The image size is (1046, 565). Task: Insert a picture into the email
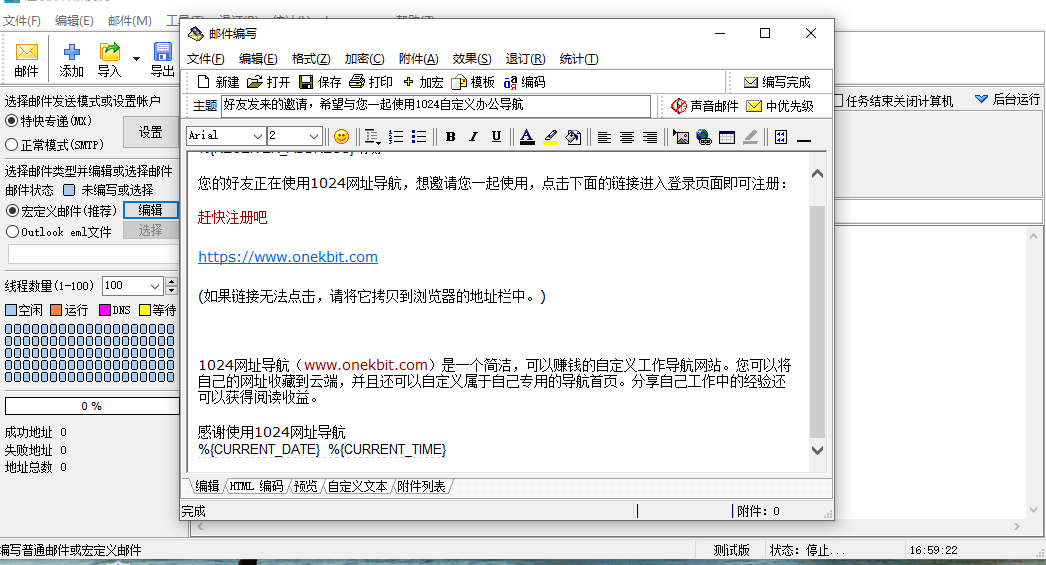pyautogui.click(x=681, y=137)
